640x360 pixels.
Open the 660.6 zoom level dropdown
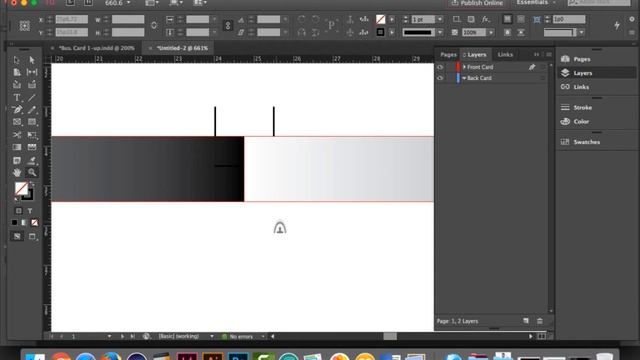[128, 3]
